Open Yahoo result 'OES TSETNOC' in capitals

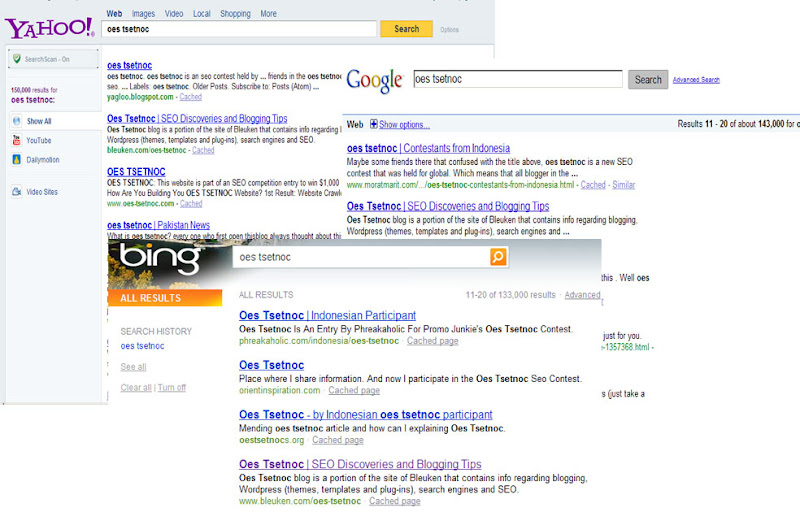pos(136,172)
